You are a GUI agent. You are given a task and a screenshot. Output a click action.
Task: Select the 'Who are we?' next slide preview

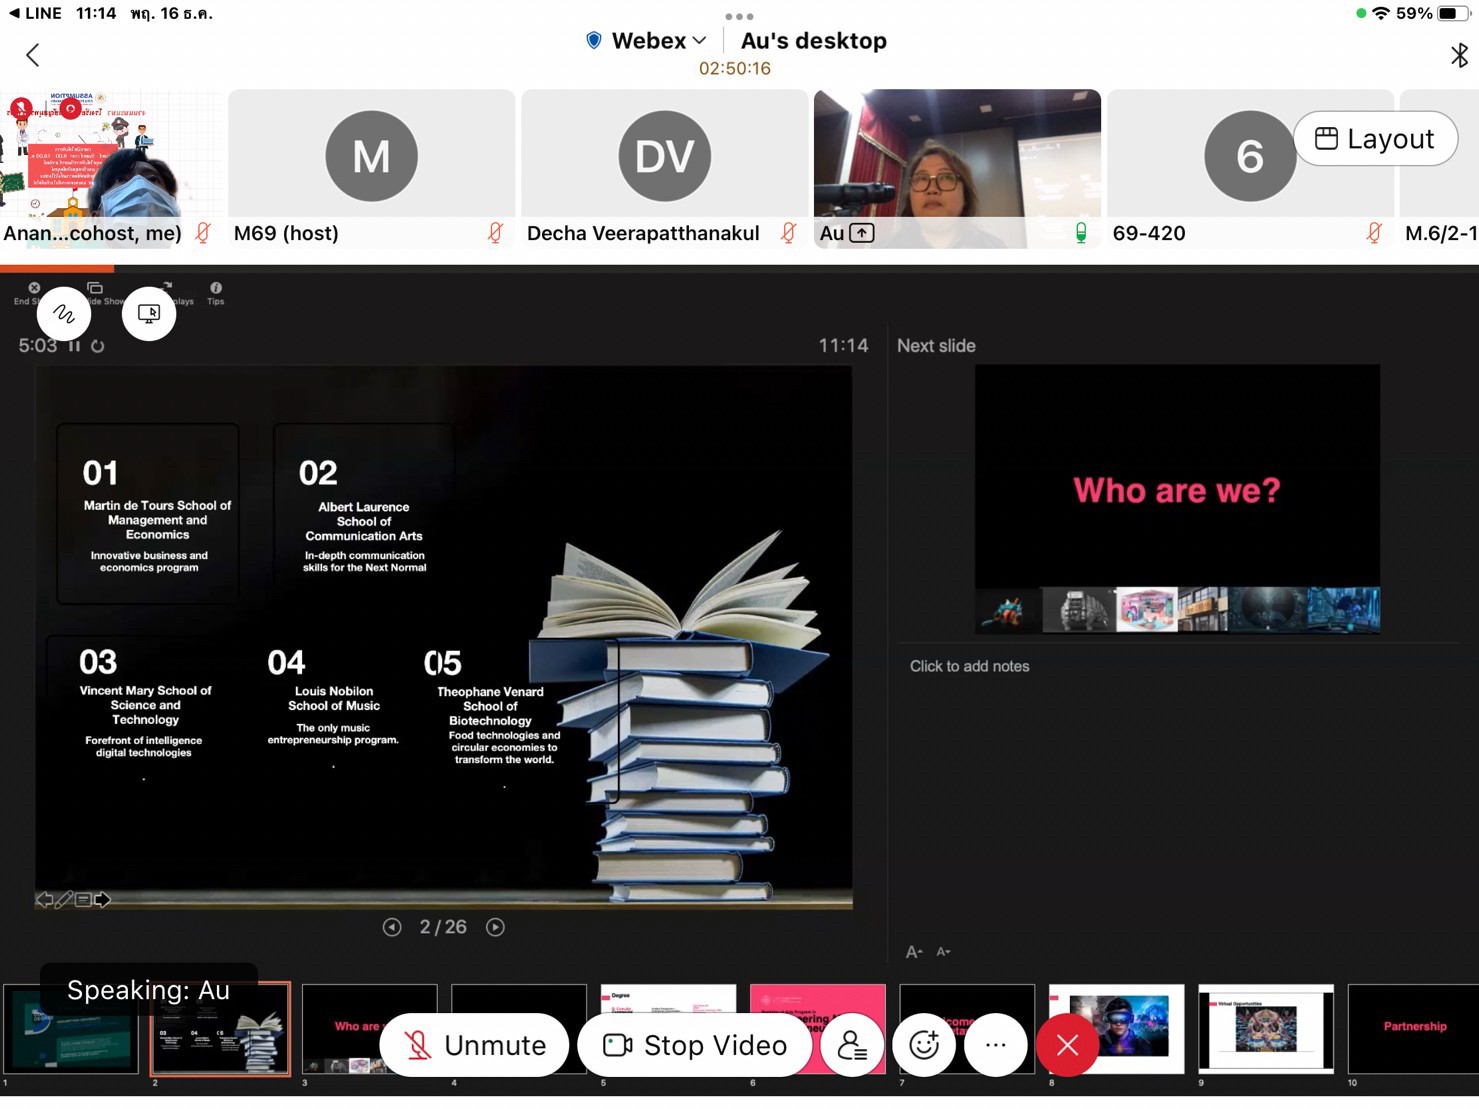point(1177,499)
